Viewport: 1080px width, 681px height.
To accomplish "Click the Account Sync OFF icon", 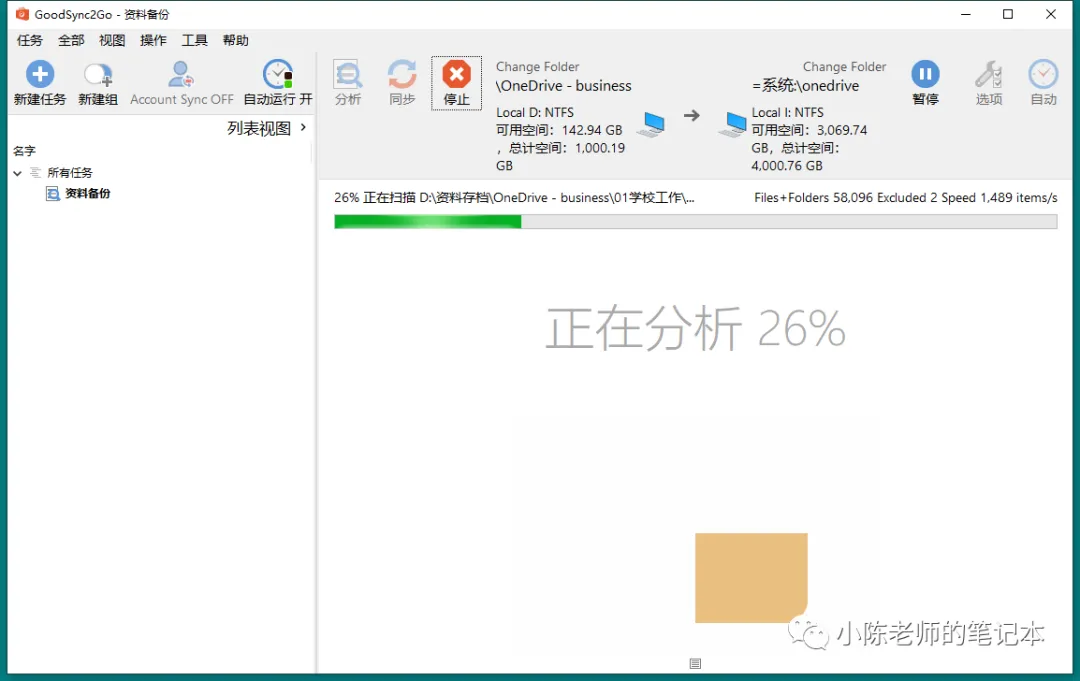I will (180, 74).
